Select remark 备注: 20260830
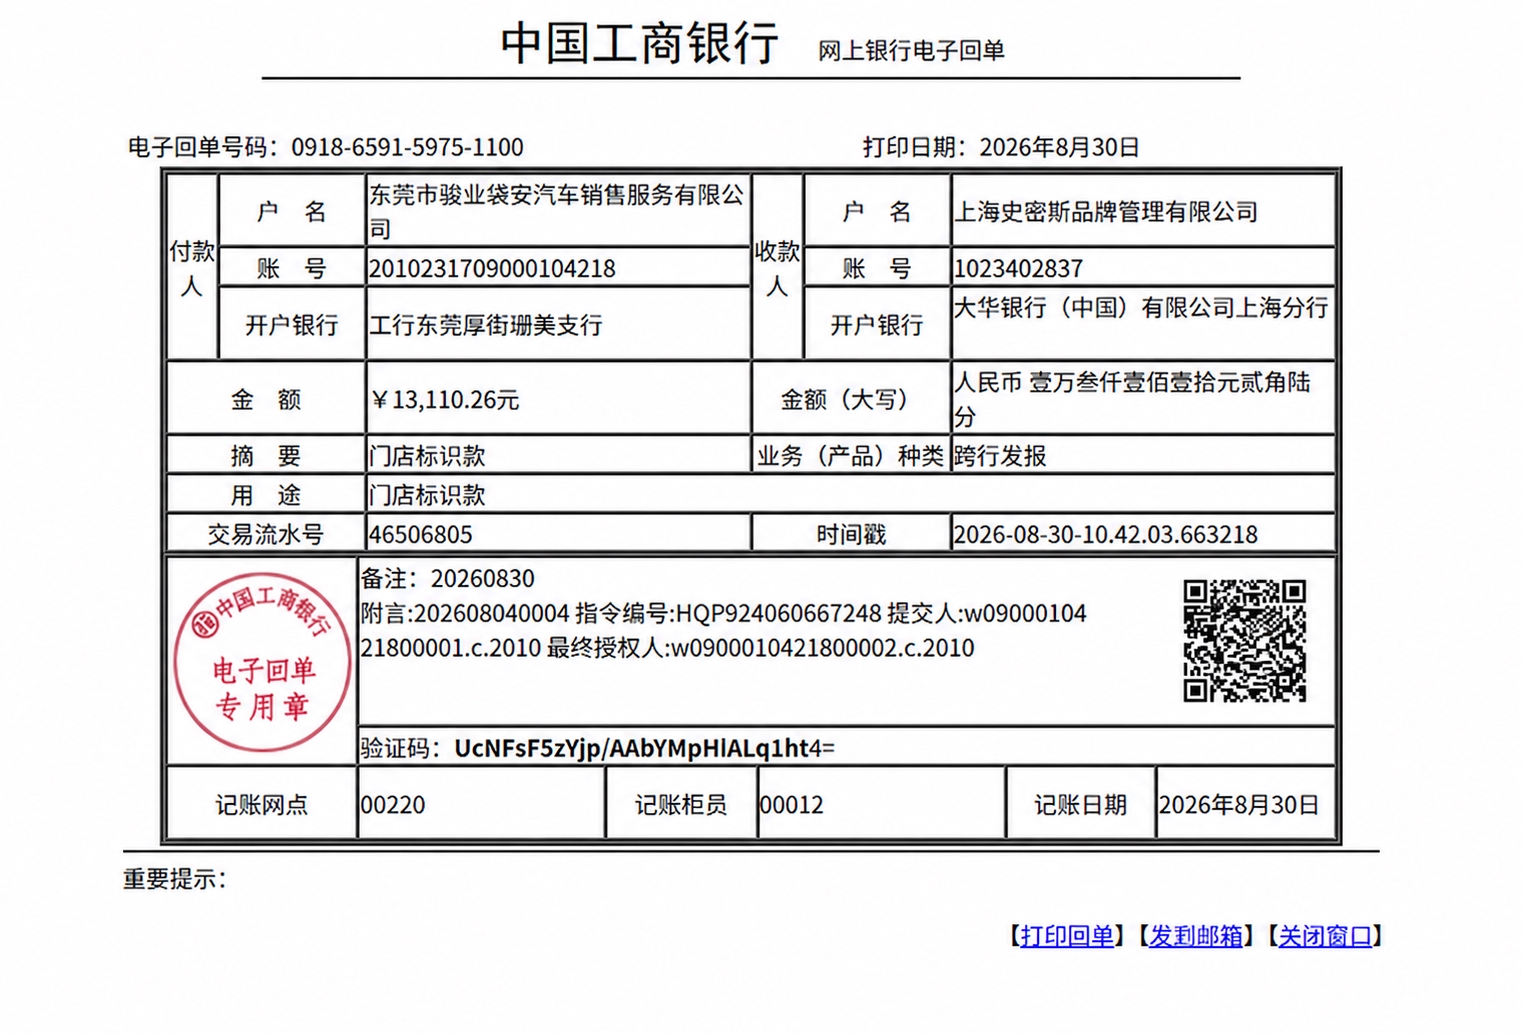 point(447,579)
